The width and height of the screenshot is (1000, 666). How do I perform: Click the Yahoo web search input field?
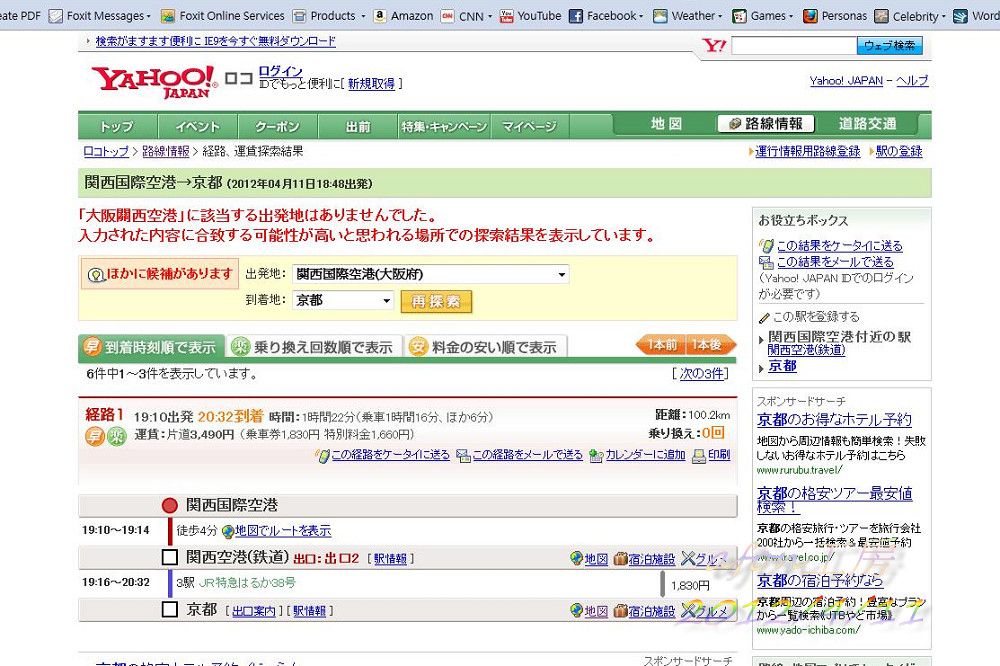[793, 46]
